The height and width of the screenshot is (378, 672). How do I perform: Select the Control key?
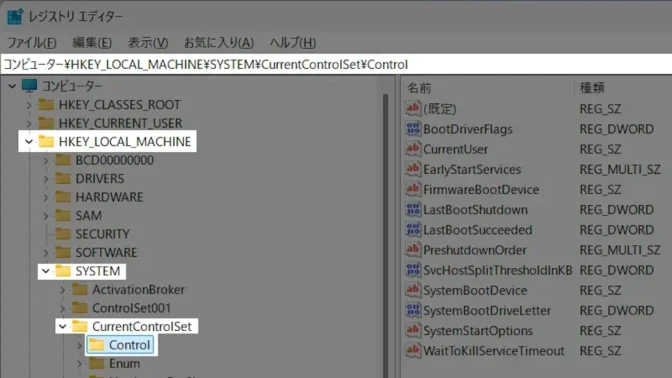click(x=129, y=345)
